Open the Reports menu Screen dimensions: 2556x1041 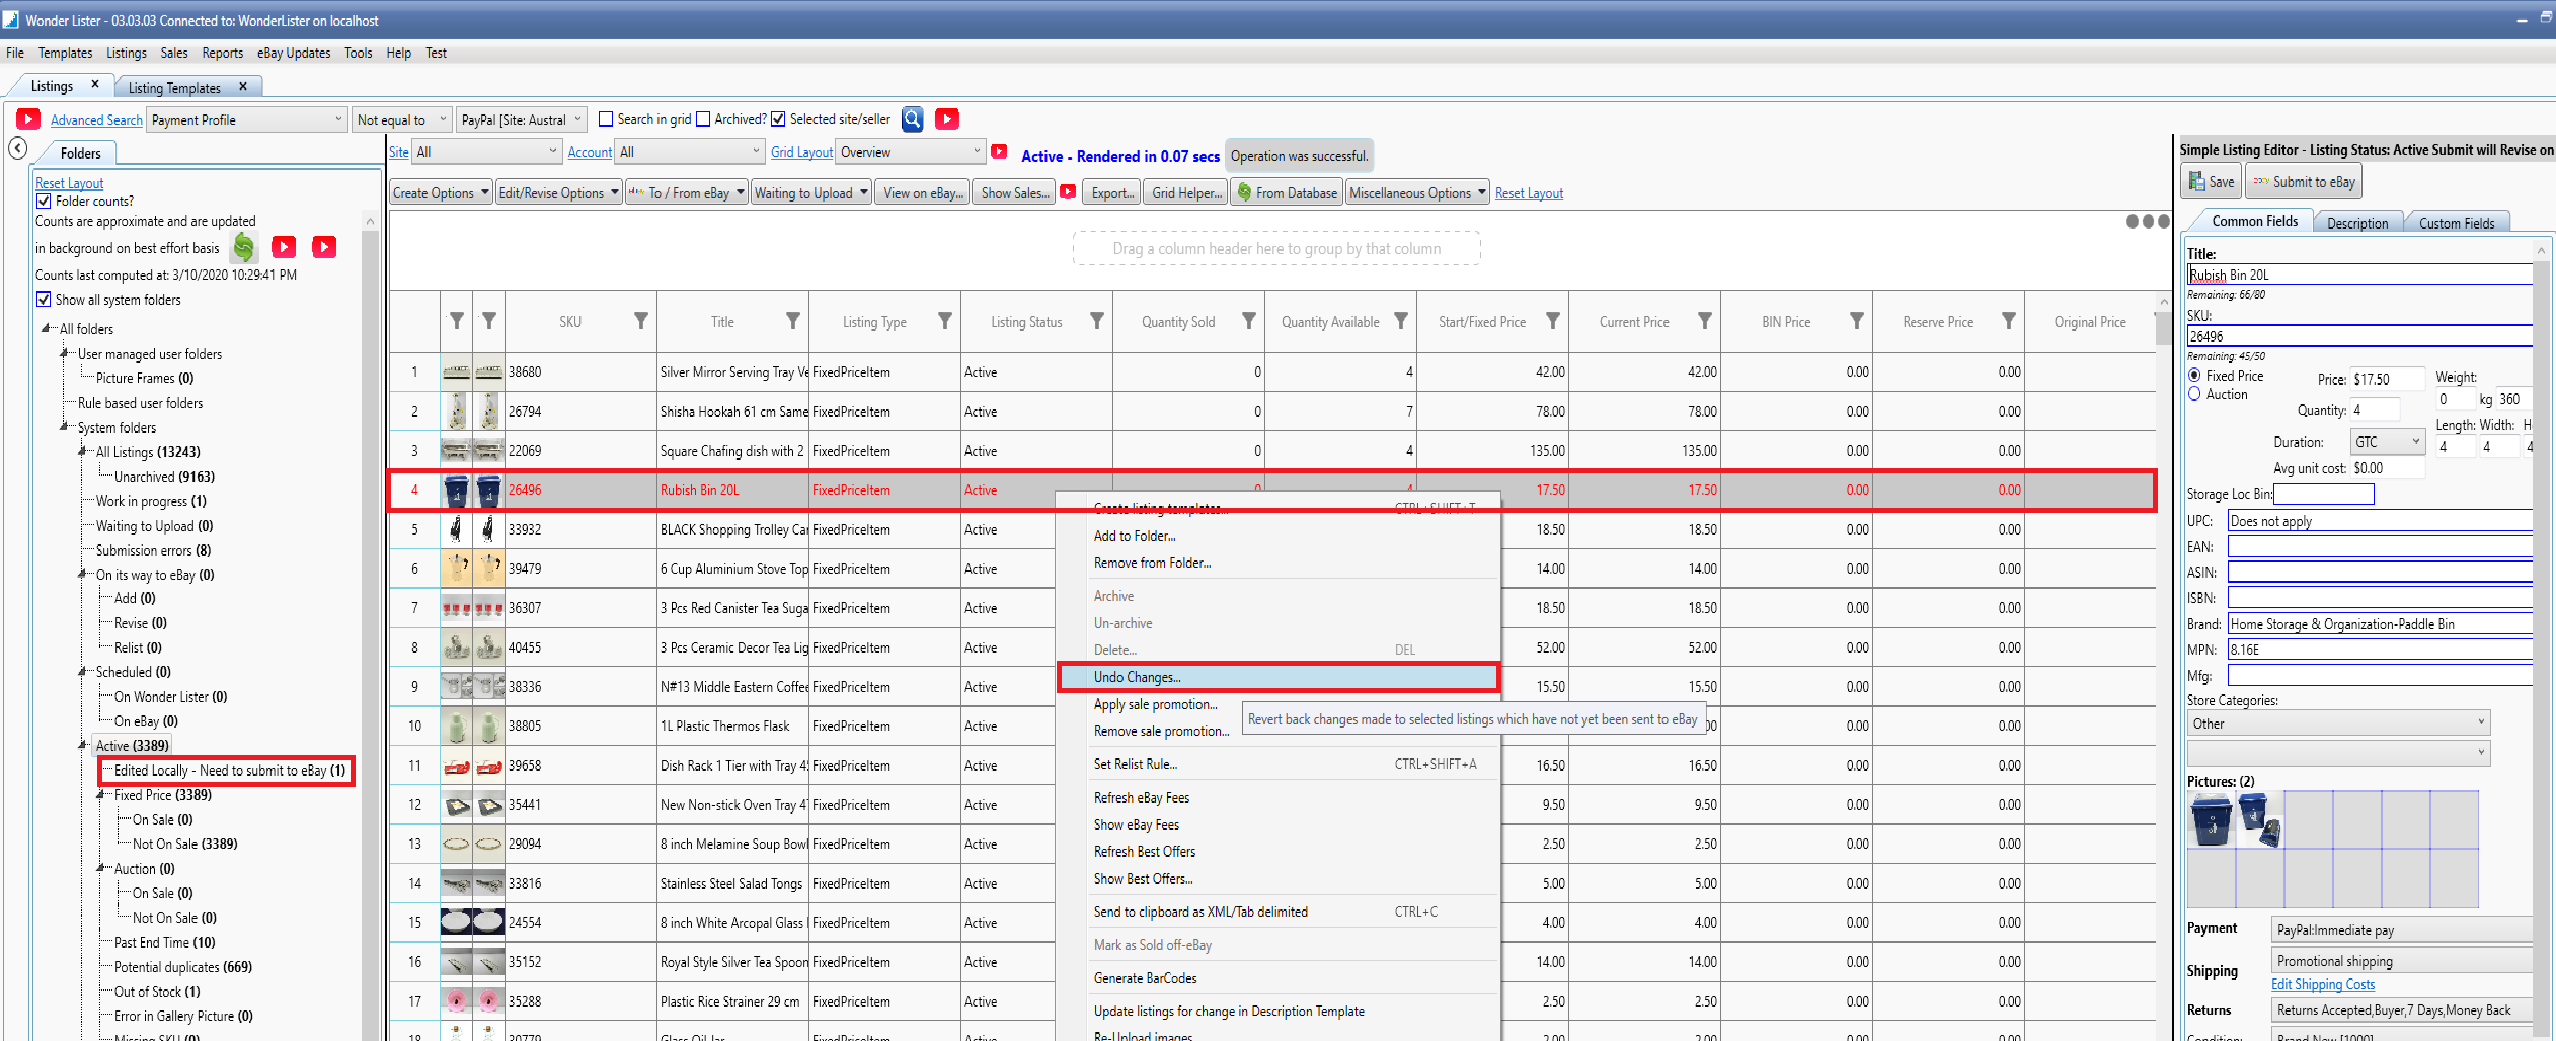222,53
